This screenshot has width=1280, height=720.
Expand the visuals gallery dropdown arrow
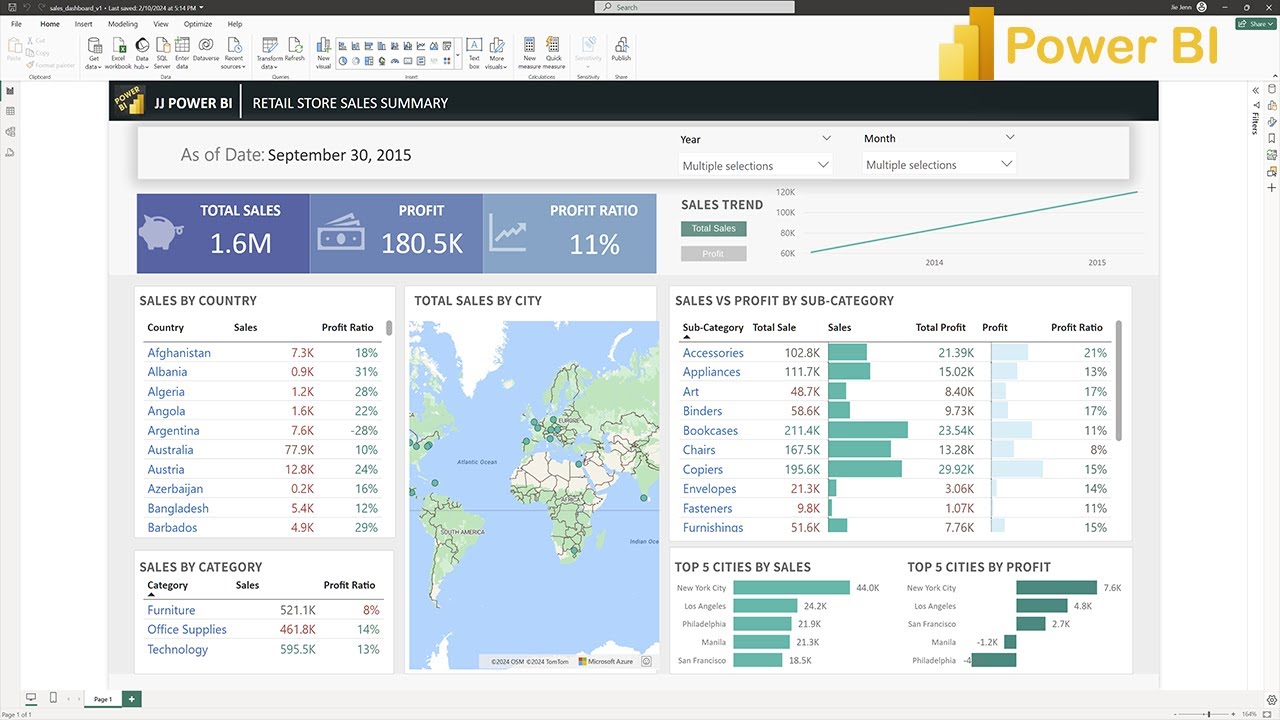click(457, 53)
